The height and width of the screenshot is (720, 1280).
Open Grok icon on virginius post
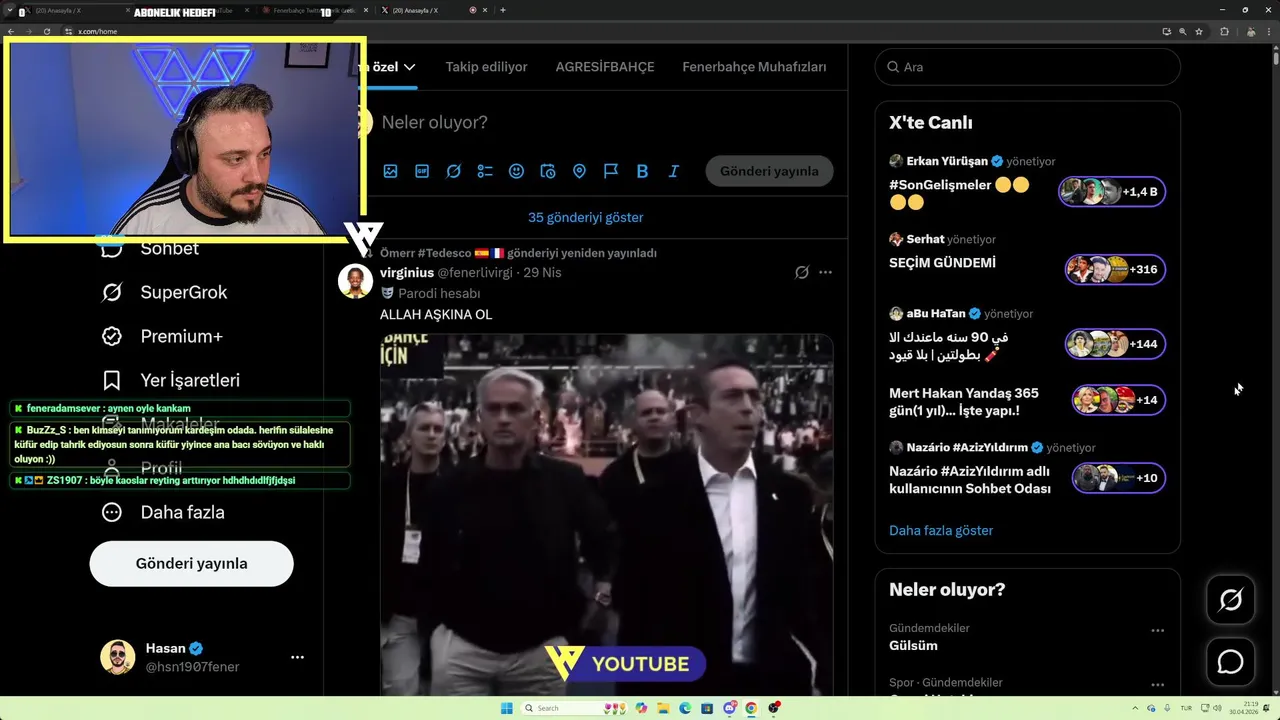pos(801,272)
